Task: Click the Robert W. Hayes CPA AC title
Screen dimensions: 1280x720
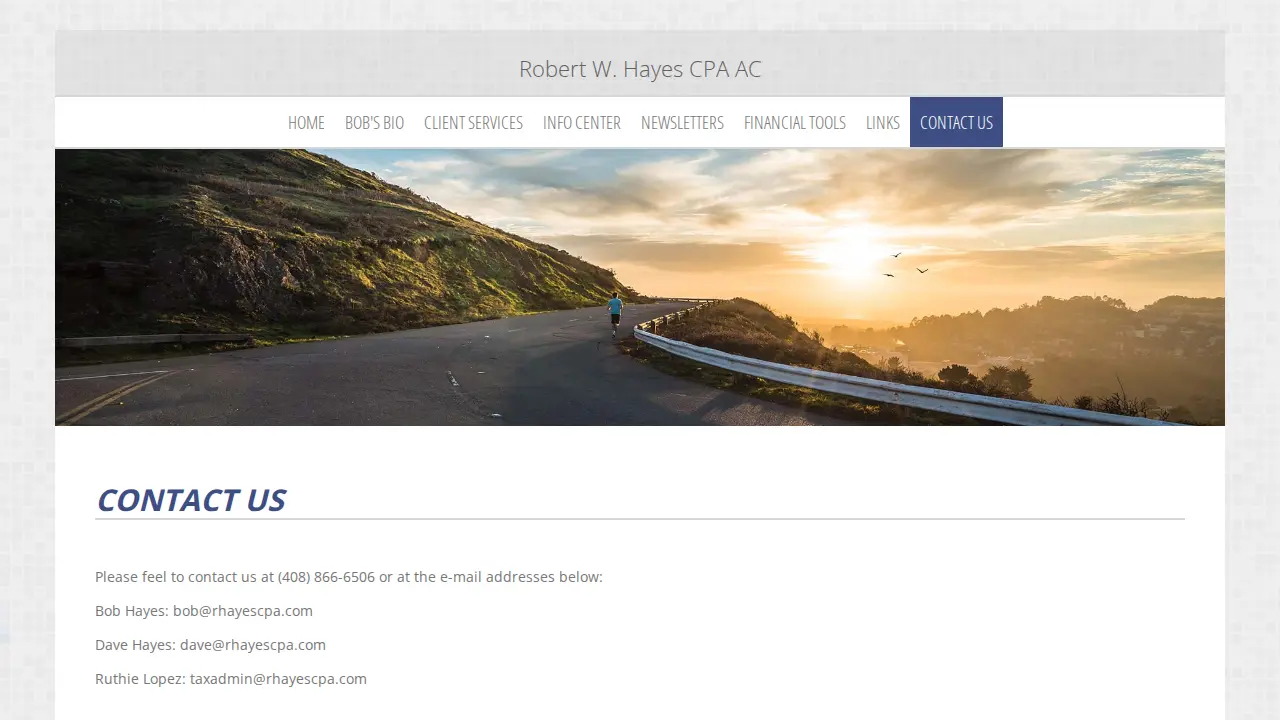Action: coord(640,69)
